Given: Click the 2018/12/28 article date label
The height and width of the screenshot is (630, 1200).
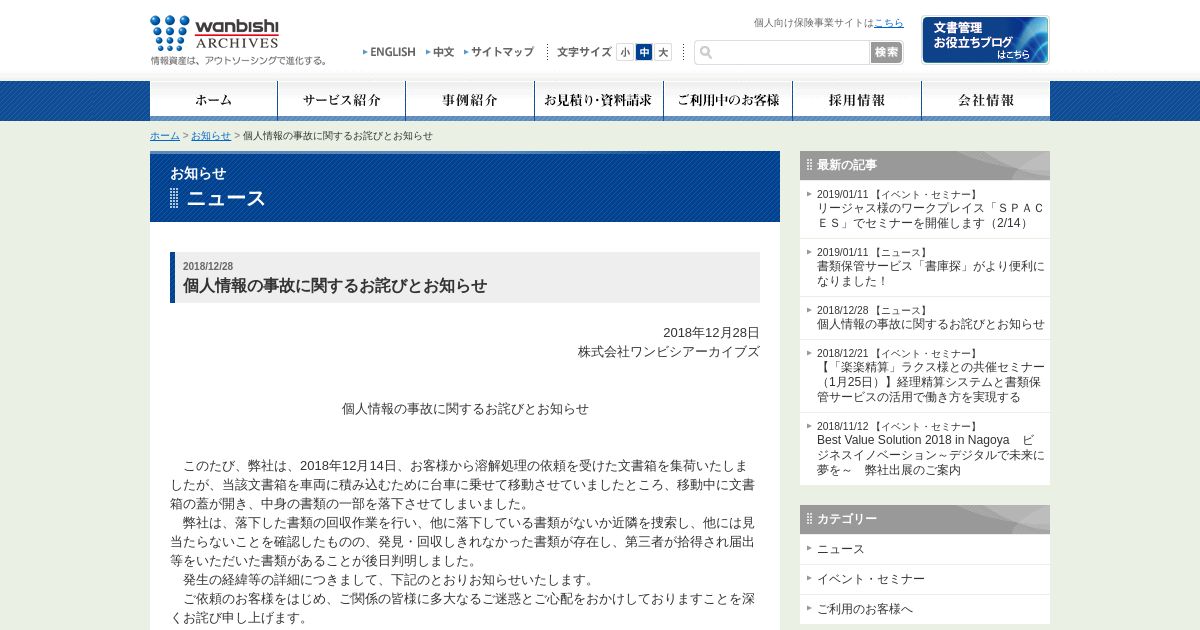Looking at the screenshot, I should click(x=208, y=266).
